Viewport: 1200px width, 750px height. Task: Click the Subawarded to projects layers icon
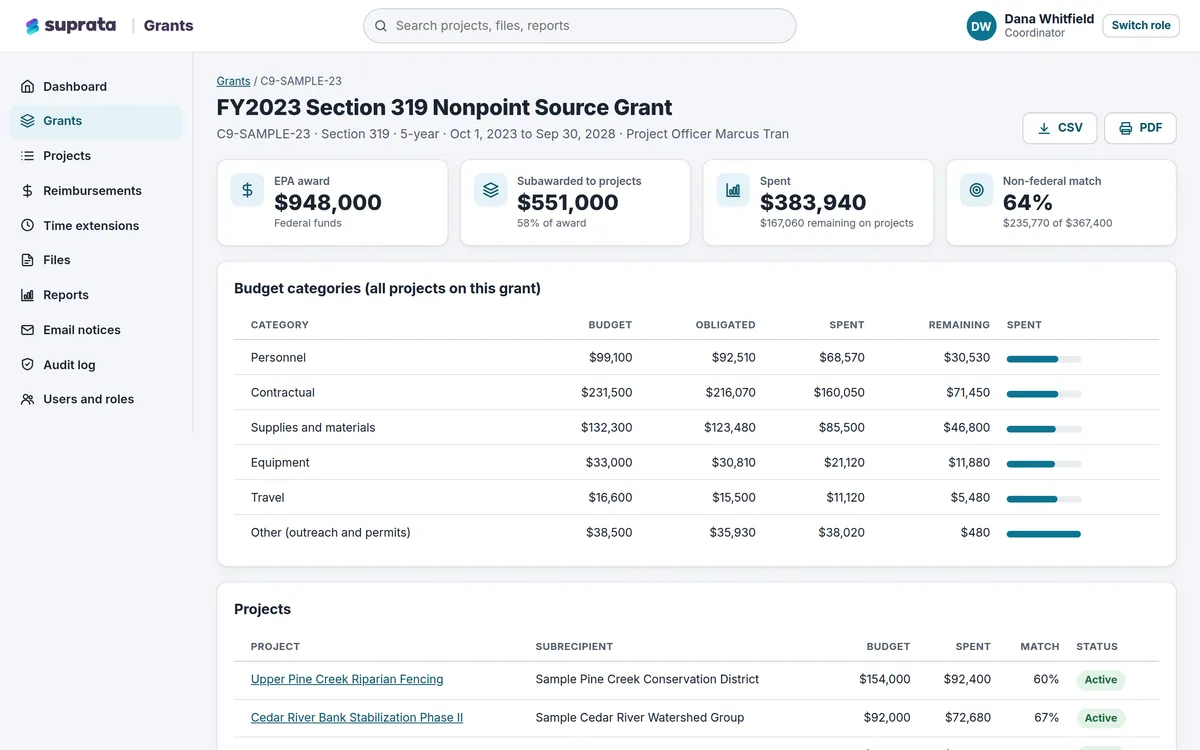[490, 190]
